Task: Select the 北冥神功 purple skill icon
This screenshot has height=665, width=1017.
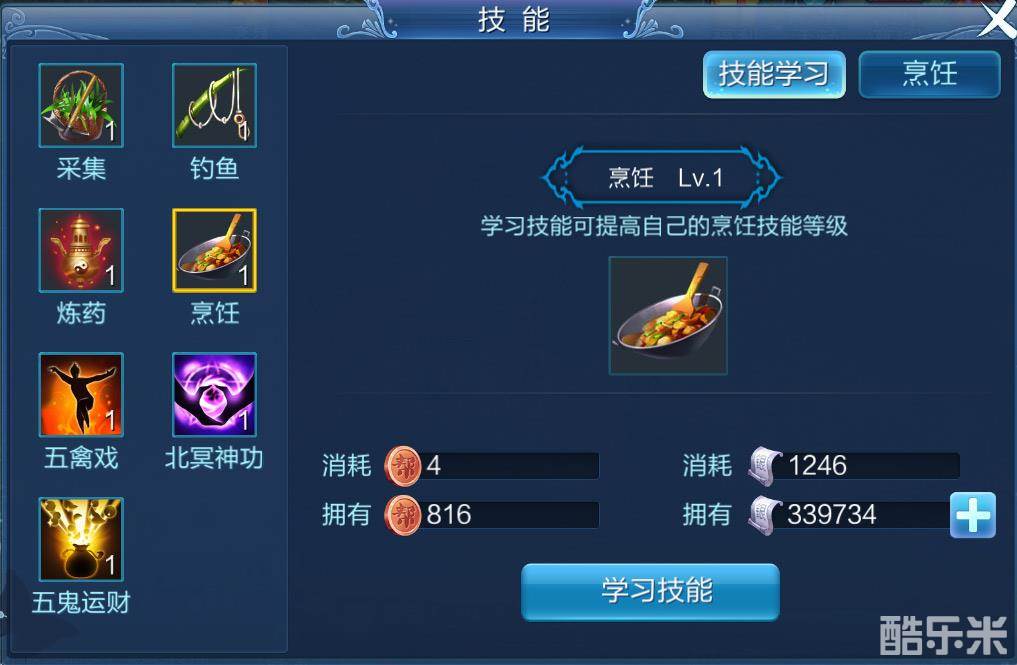Action: 214,394
